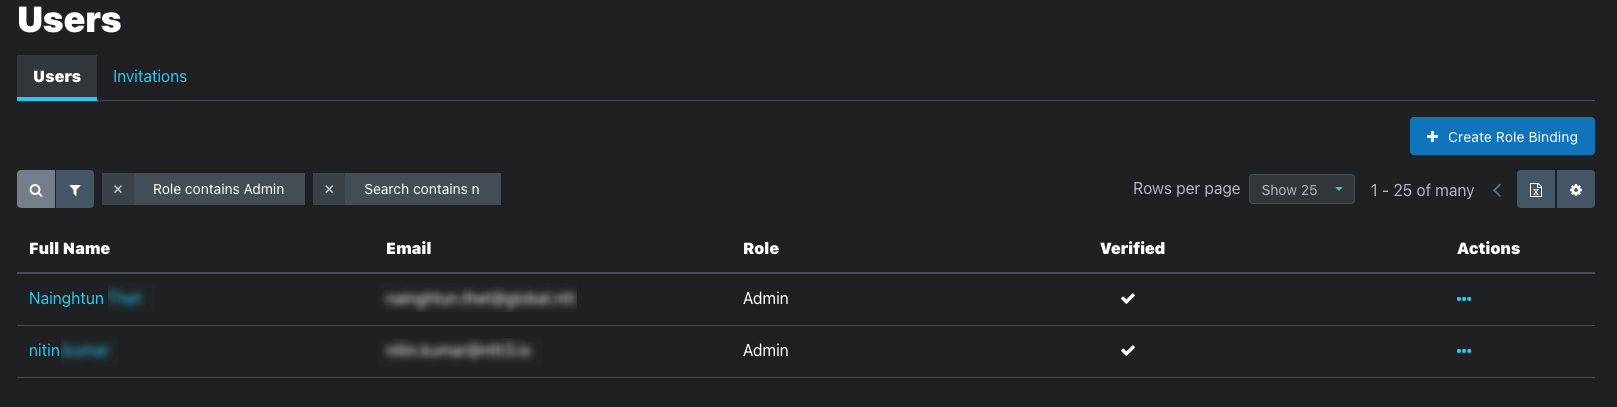Sort by Role column header
This screenshot has width=1617, height=407.
point(761,248)
